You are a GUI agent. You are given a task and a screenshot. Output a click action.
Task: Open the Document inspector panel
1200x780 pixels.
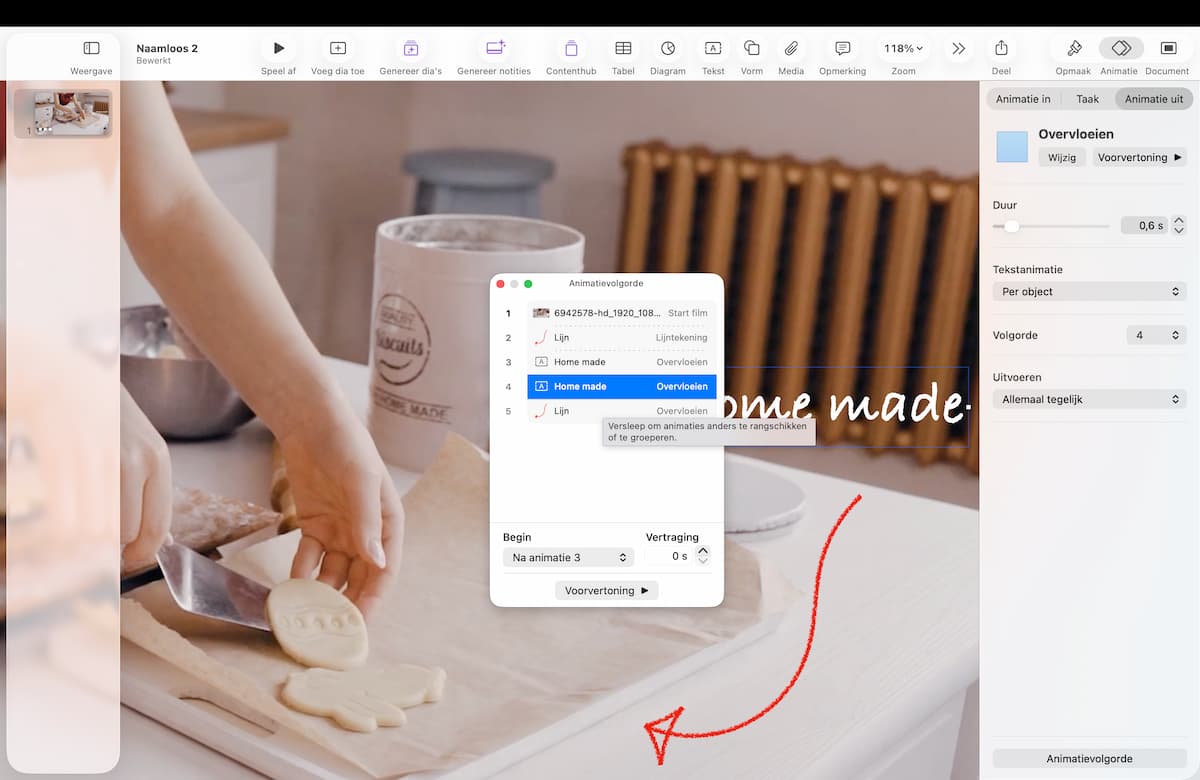point(1168,48)
